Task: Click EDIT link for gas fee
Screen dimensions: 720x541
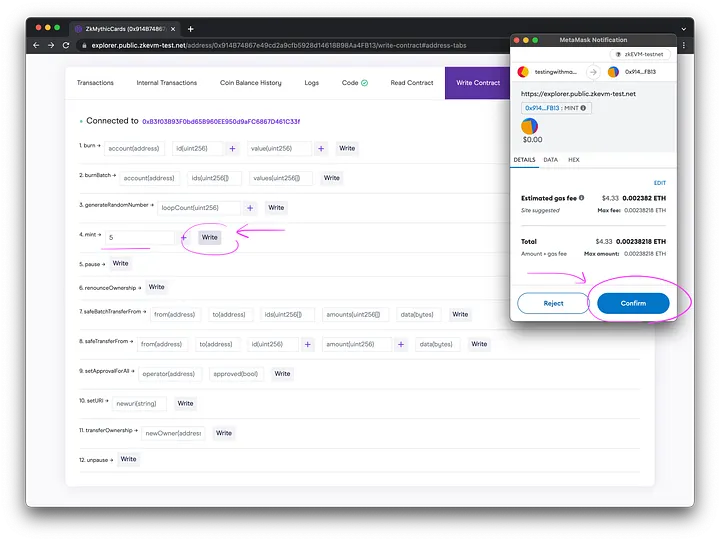Action: (659, 183)
